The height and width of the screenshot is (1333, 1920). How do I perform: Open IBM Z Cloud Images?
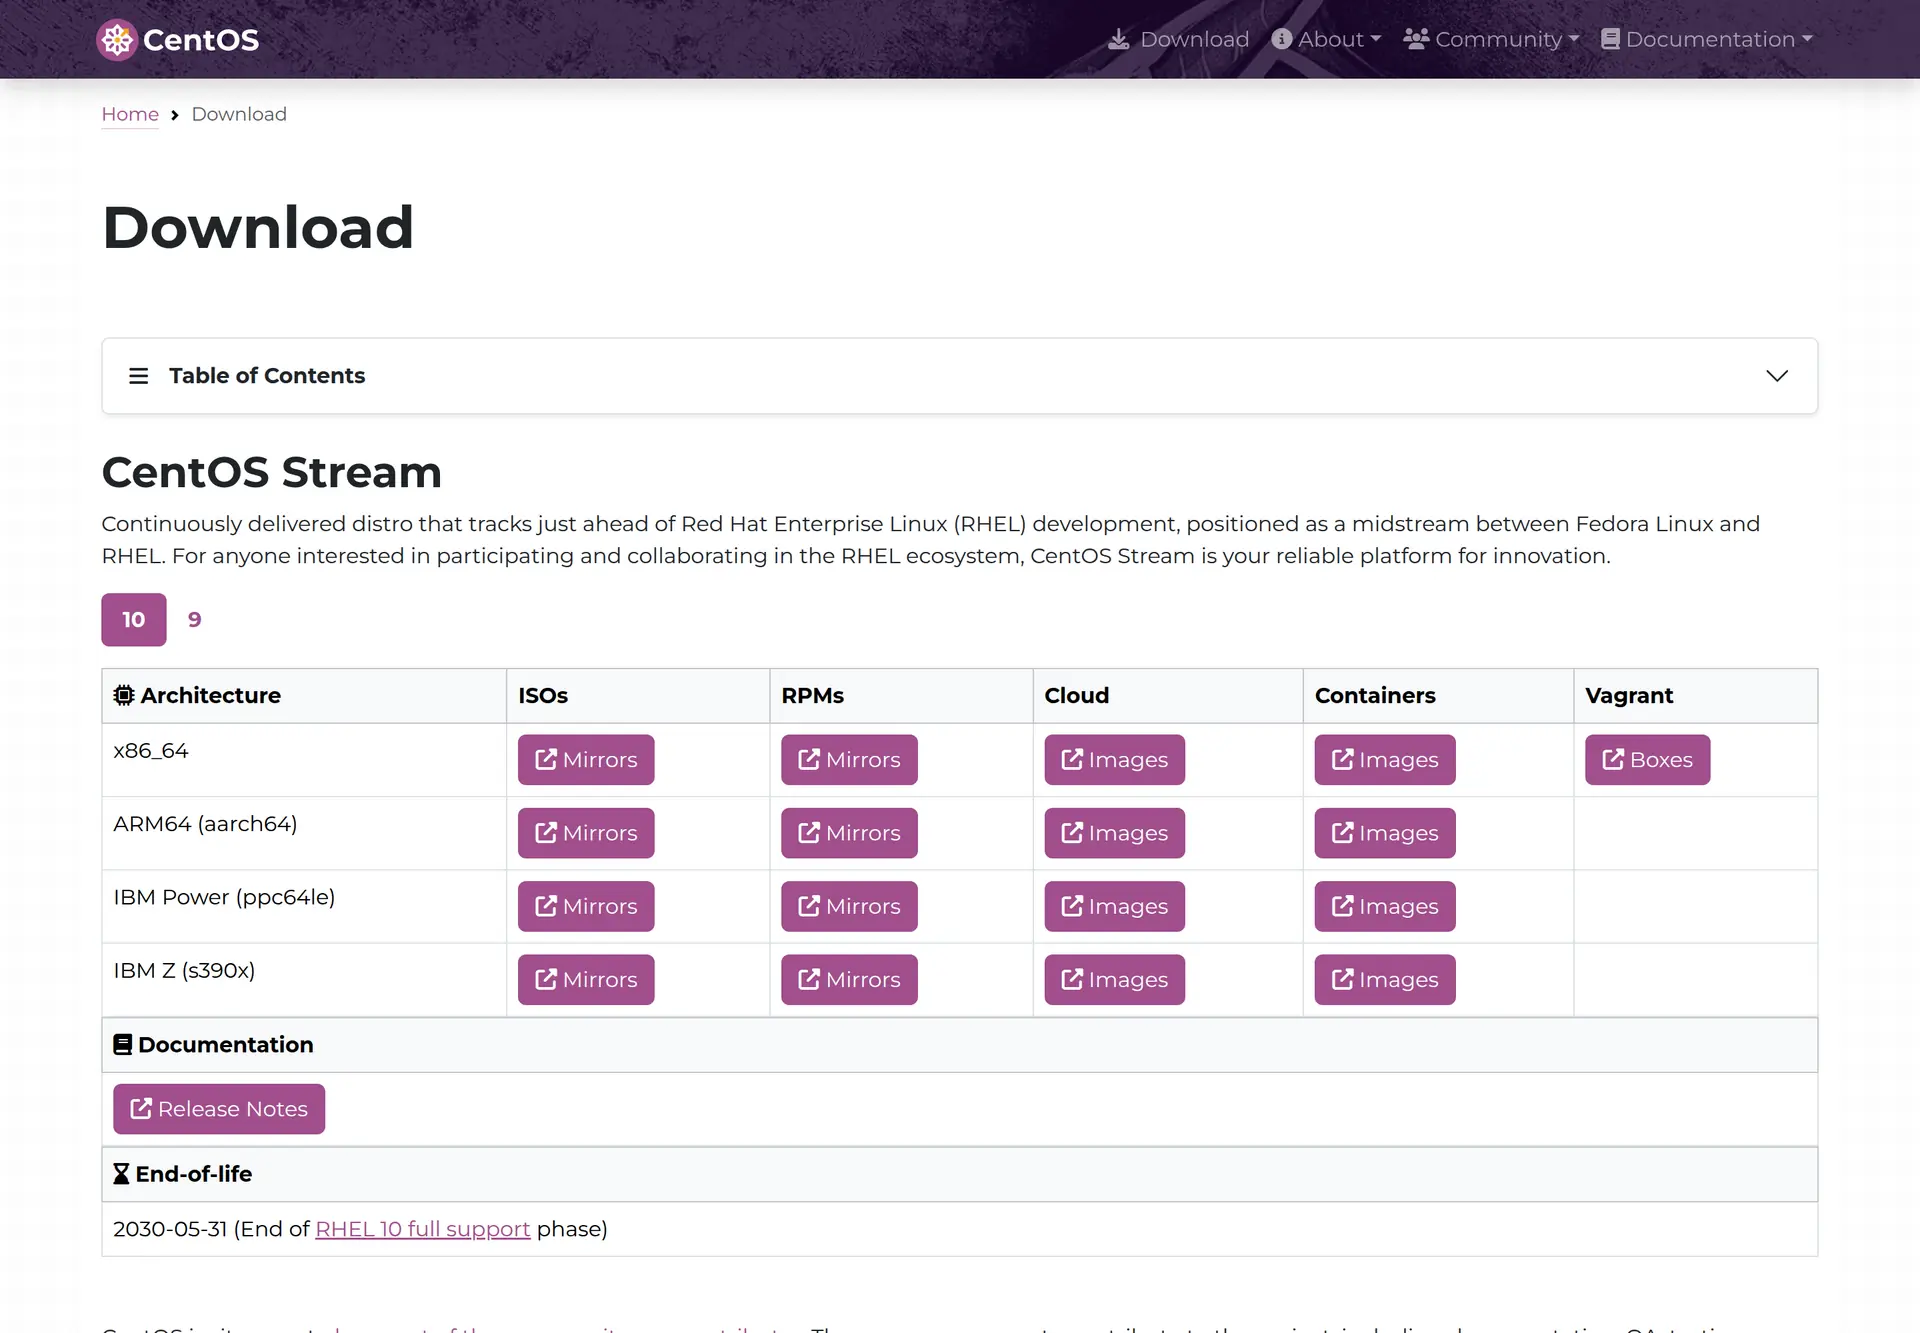1115,980
